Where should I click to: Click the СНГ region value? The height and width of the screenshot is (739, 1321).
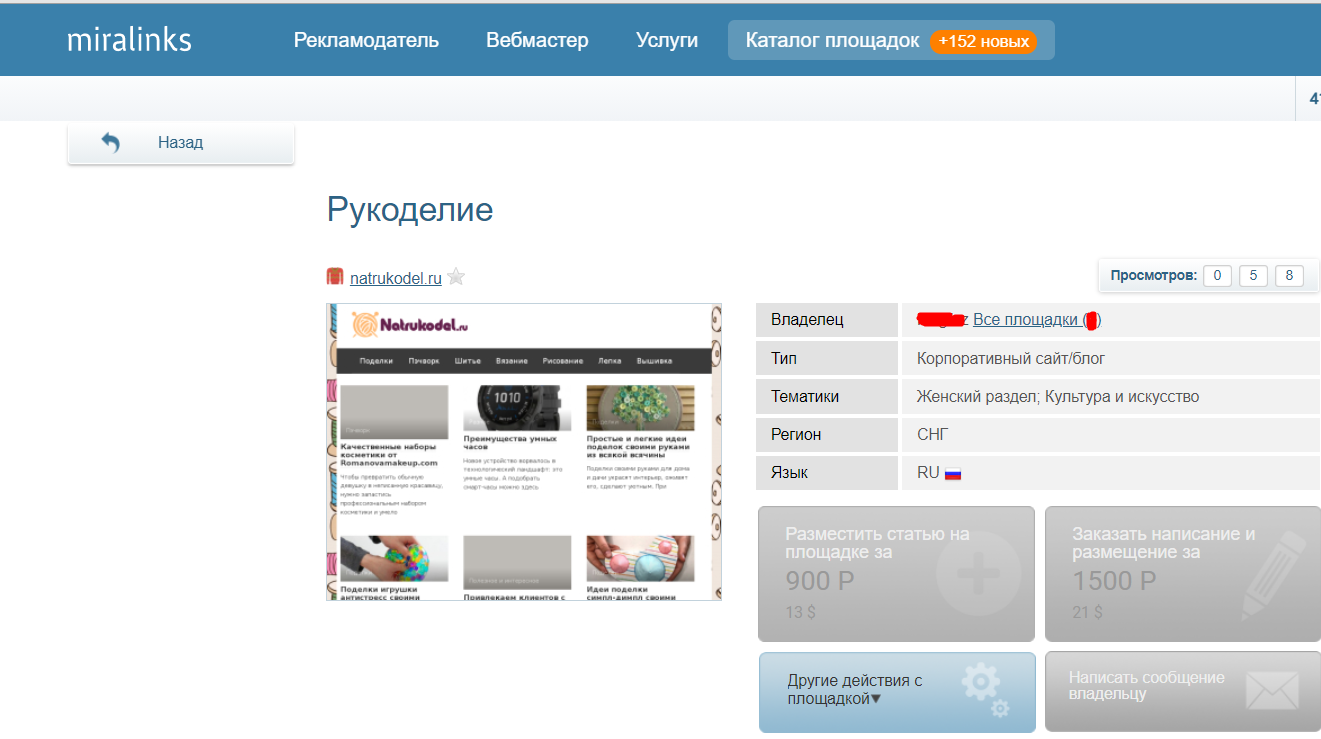(x=932, y=434)
